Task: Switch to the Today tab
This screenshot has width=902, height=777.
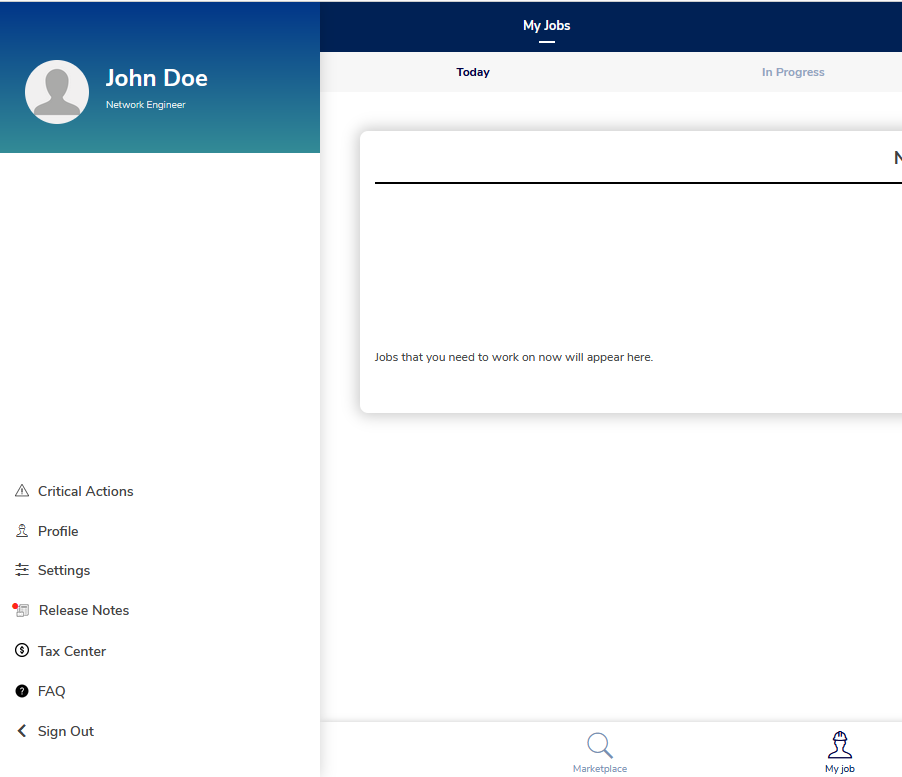Action: 473,72
